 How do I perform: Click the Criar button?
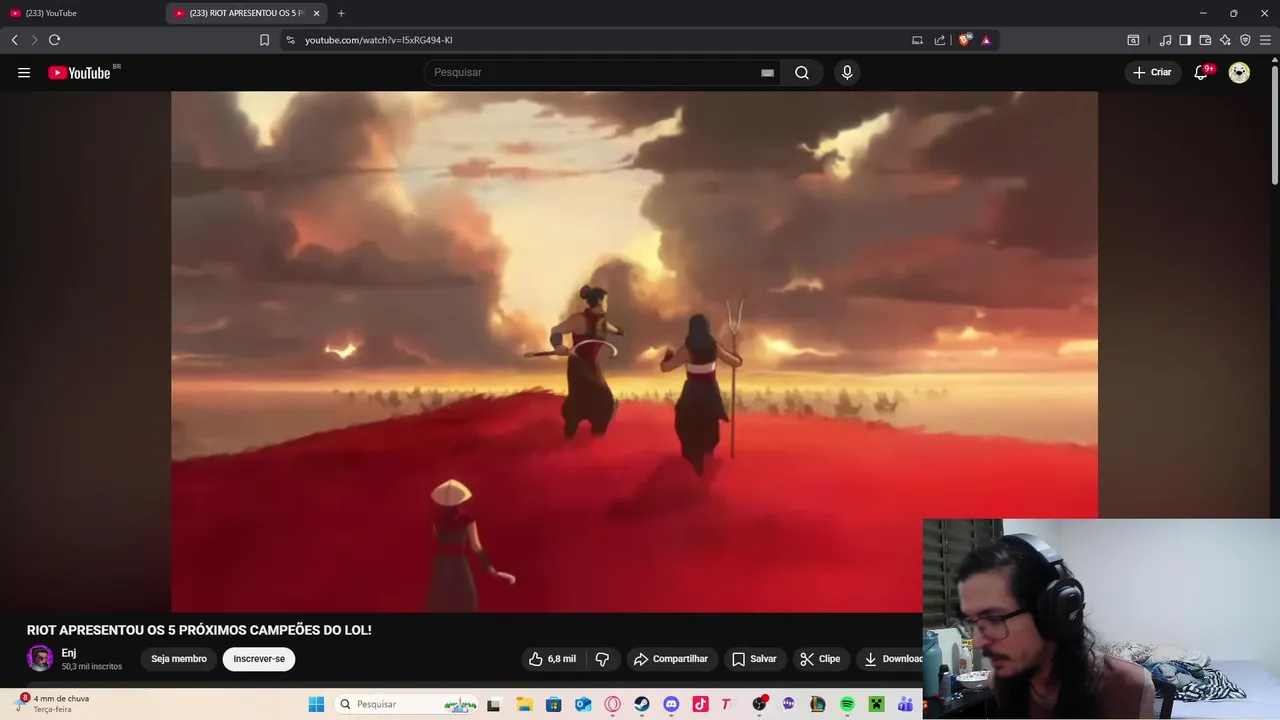pos(1152,72)
